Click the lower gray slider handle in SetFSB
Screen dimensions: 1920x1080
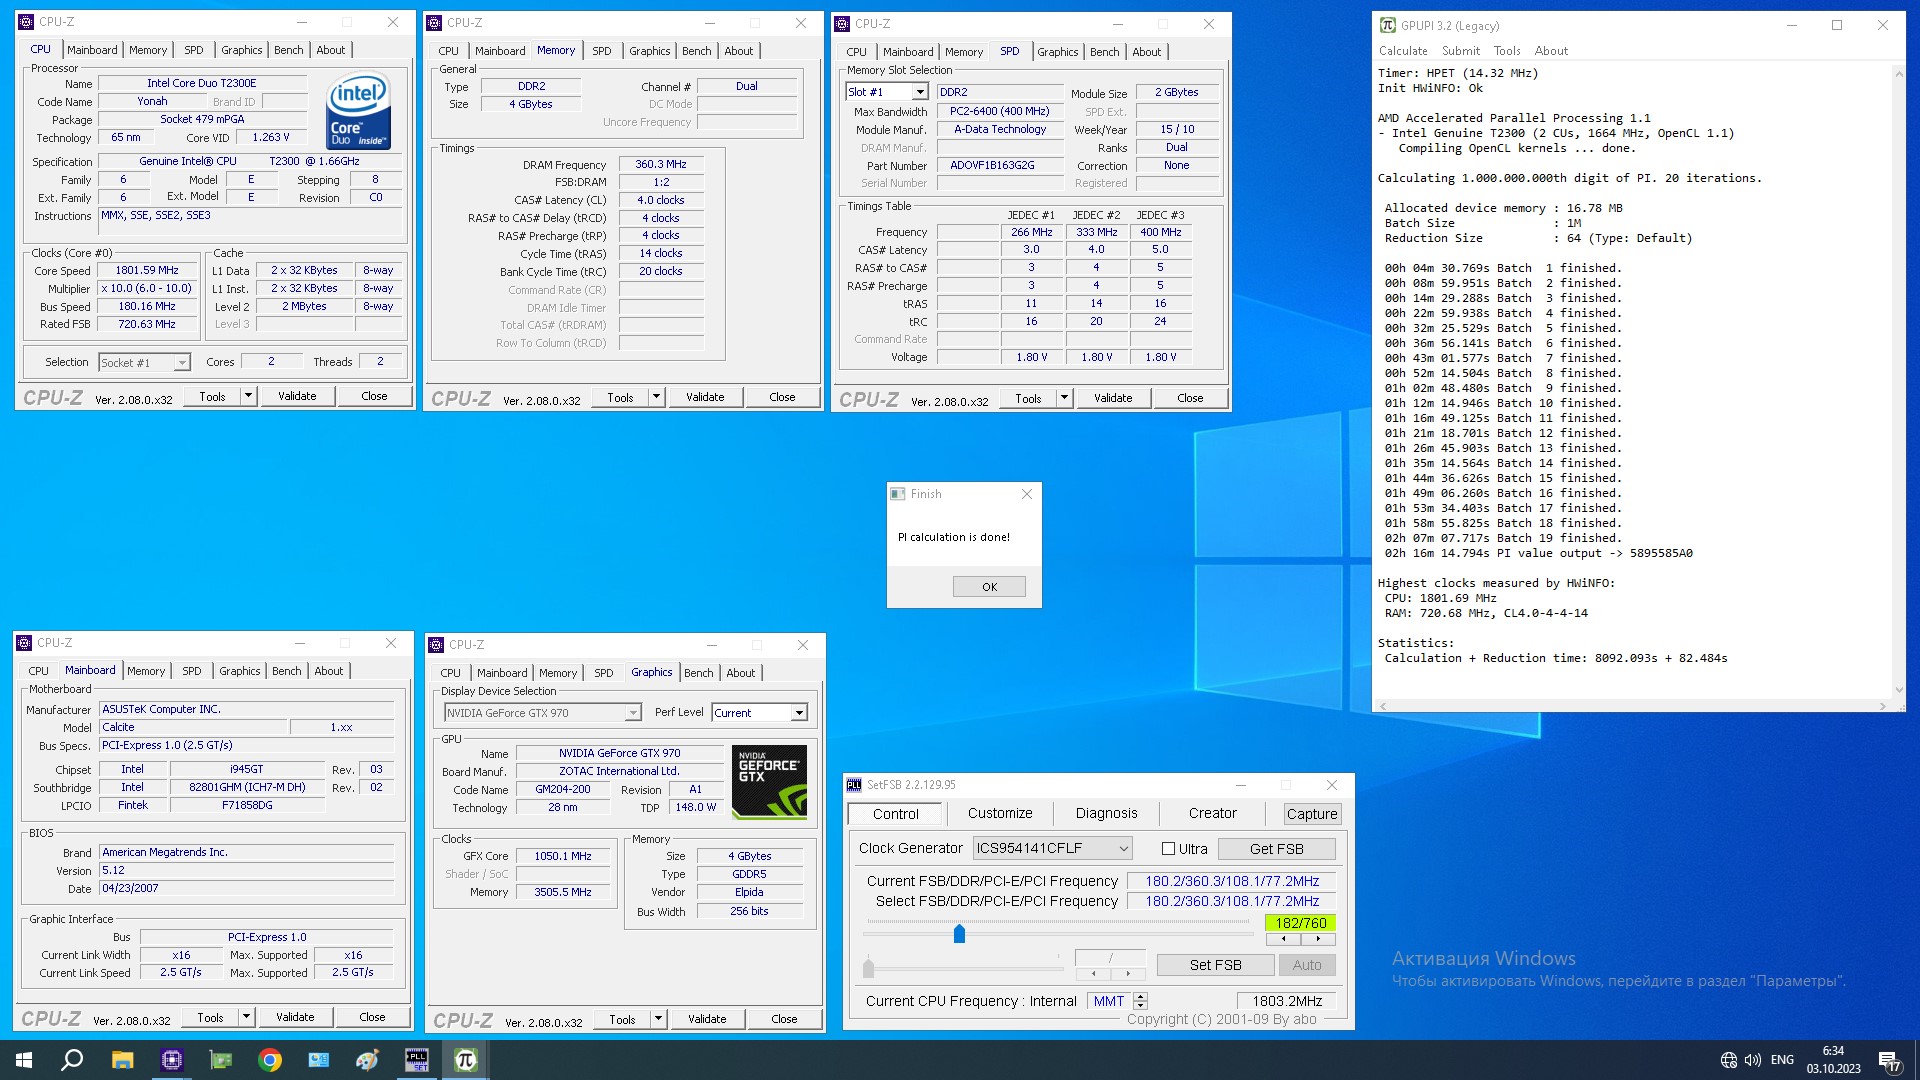point(868,967)
